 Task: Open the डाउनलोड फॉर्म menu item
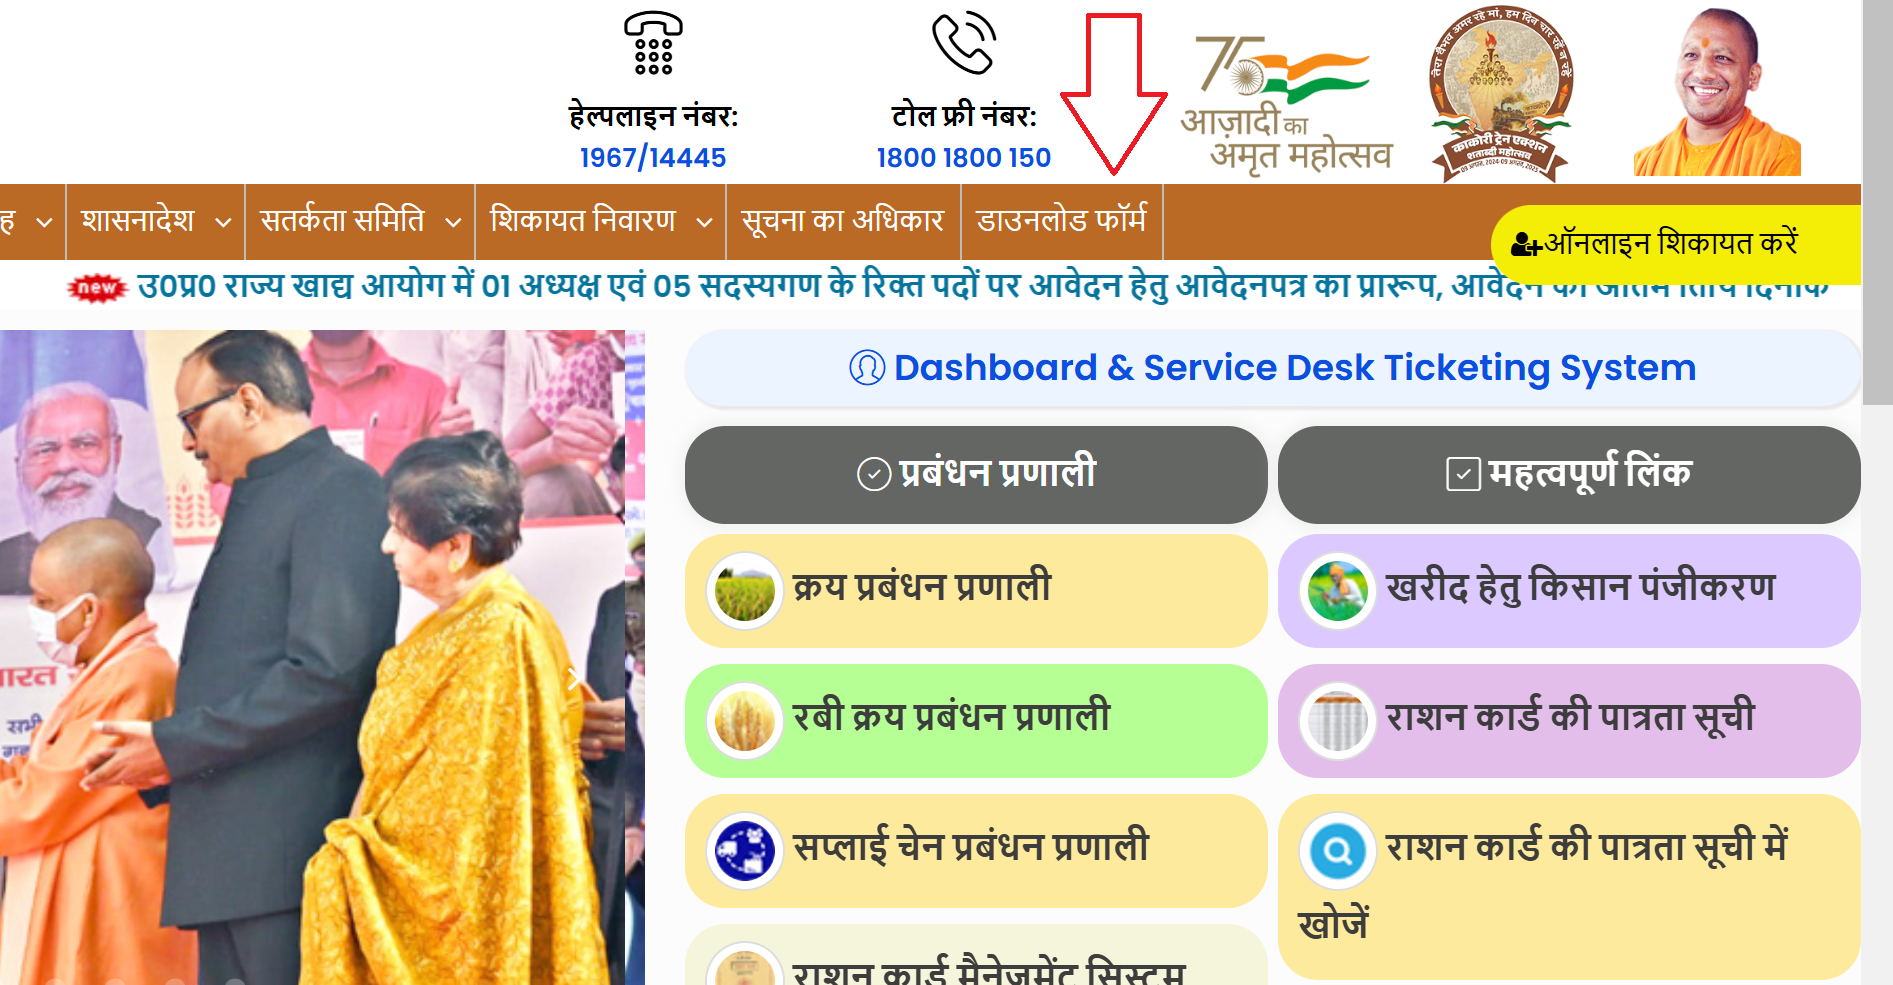(x=1062, y=221)
